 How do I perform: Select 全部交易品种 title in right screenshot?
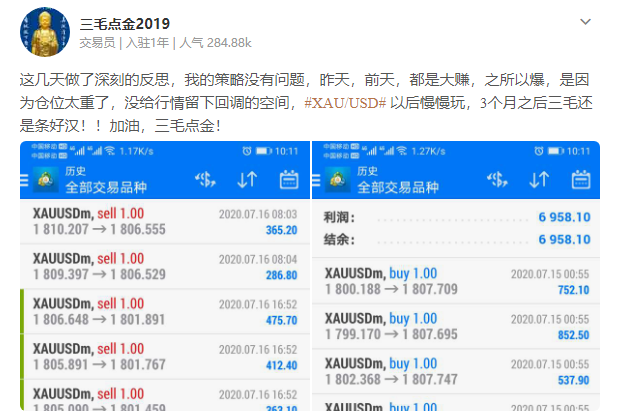(x=398, y=187)
